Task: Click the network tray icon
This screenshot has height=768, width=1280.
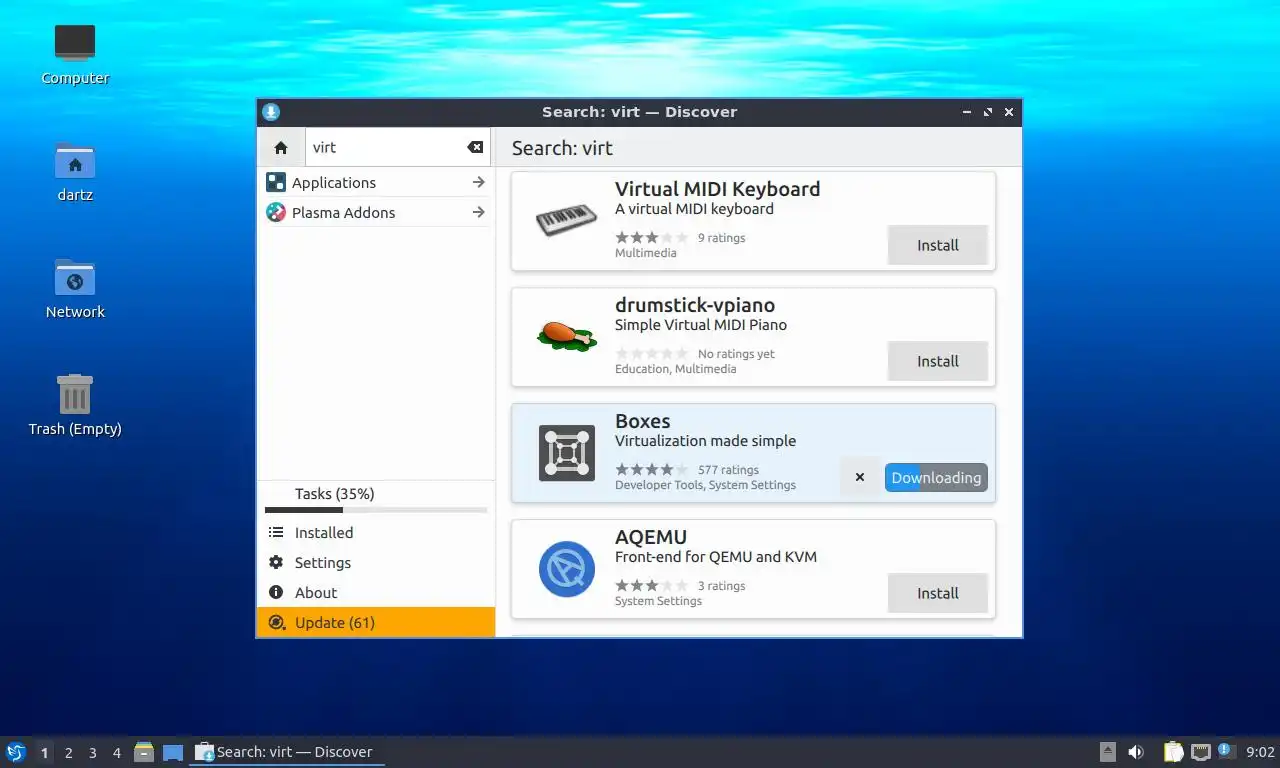Action: (1200, 752)
